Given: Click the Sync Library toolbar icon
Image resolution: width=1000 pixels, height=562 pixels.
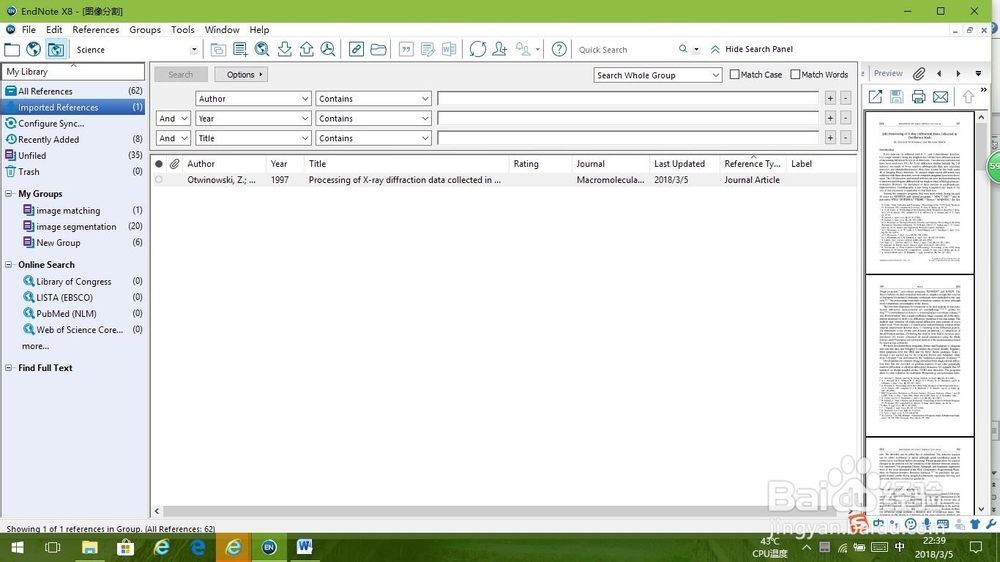Looking at the screenshot, I should tap(477, 49).
